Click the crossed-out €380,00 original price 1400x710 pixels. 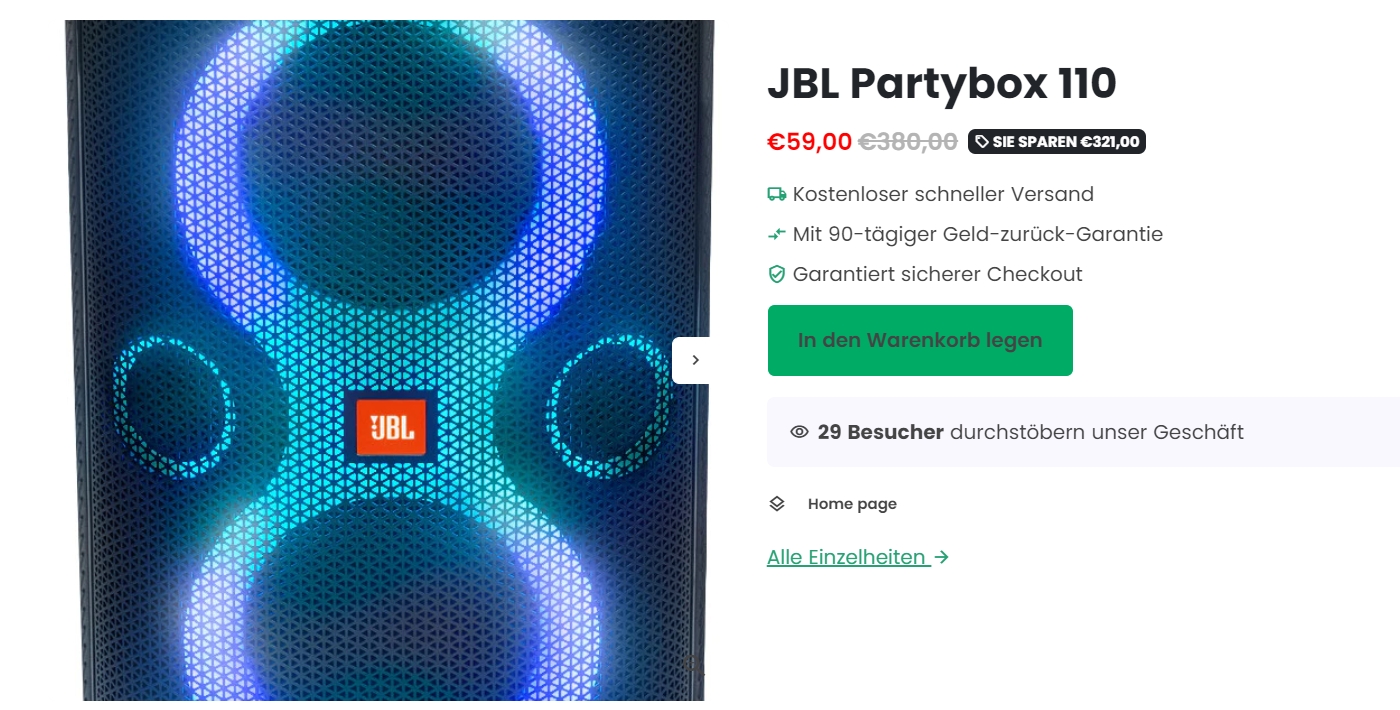(908, 142)
